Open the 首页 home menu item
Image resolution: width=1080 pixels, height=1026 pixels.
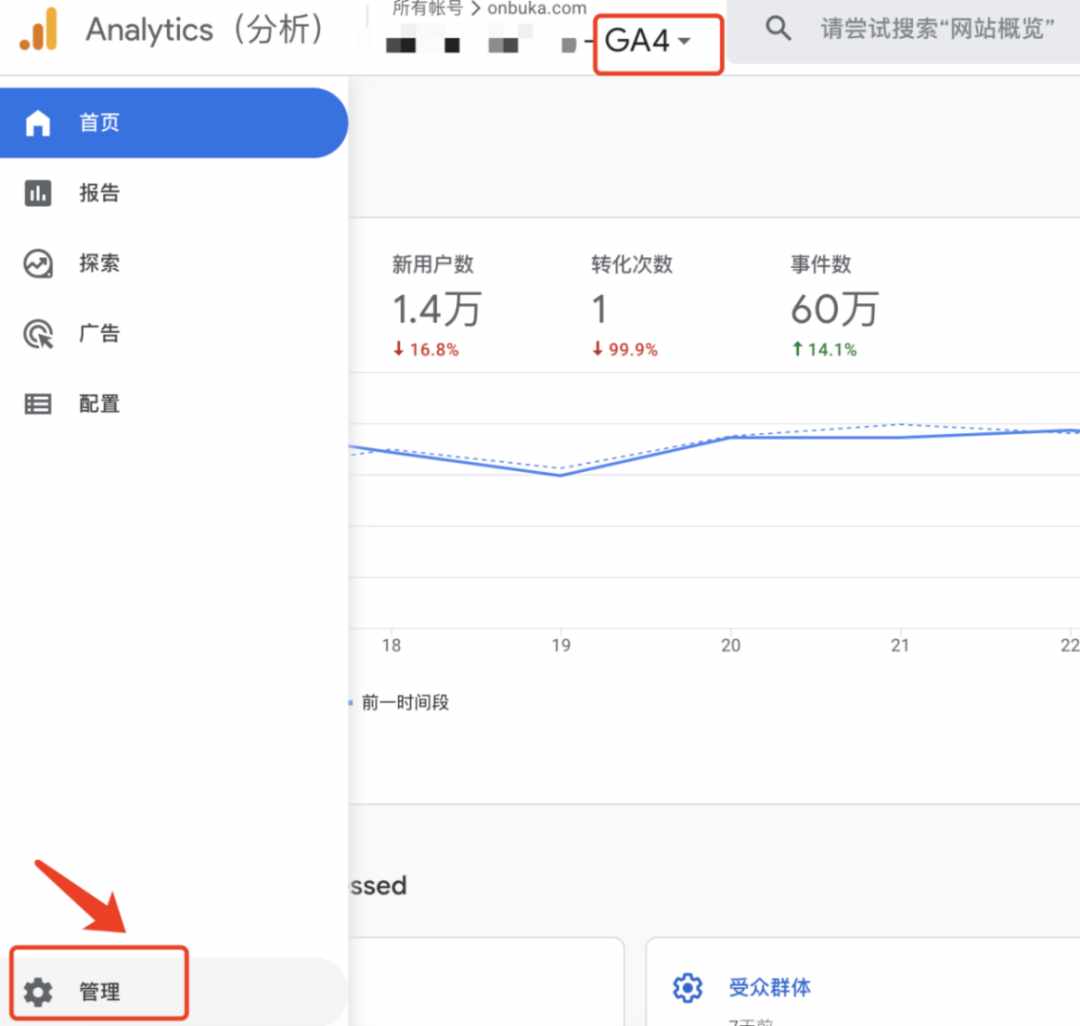(174, 123)
